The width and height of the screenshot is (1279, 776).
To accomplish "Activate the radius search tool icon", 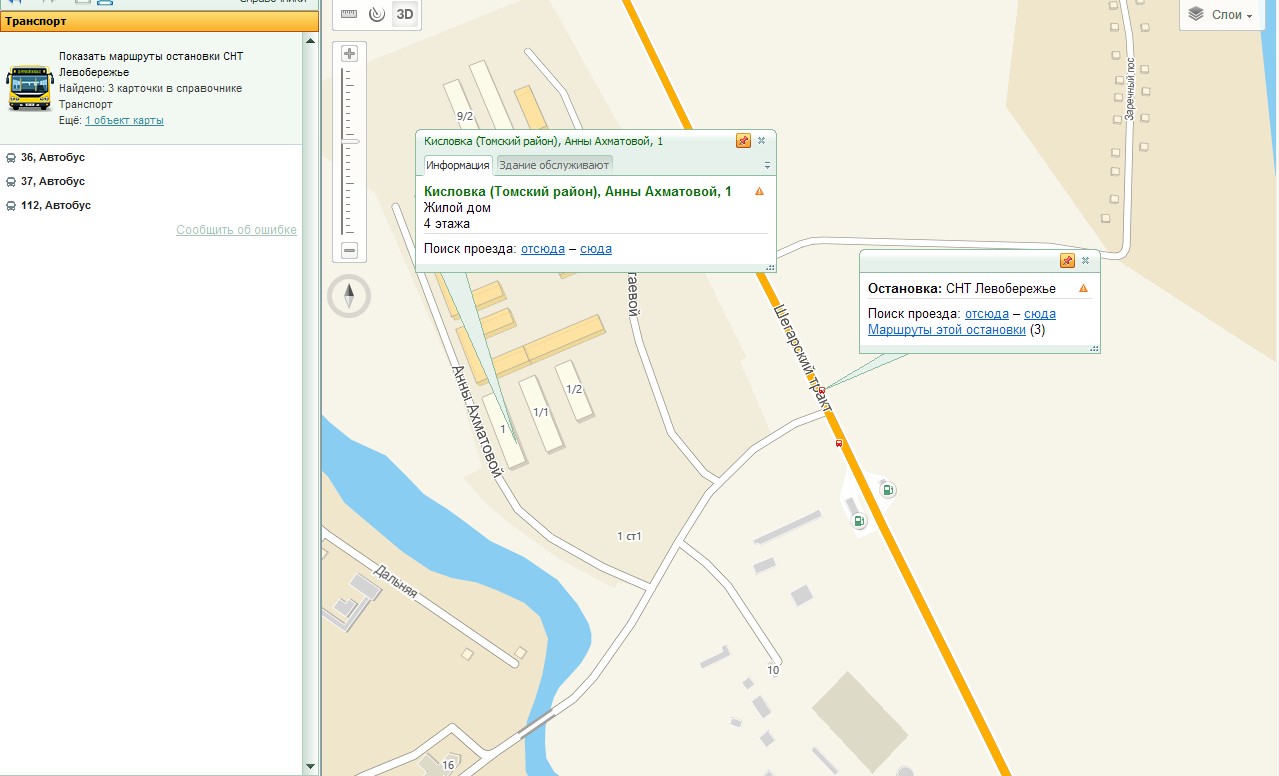I will point(376,14).
